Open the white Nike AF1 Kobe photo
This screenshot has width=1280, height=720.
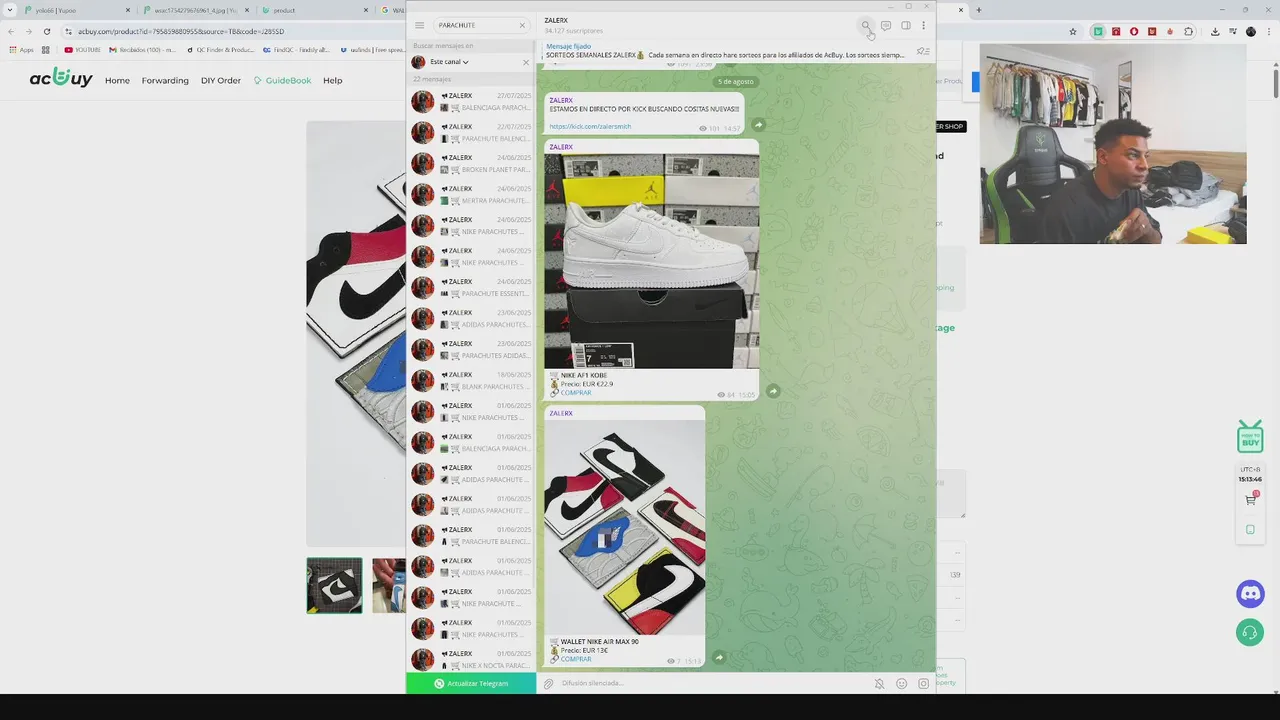[x=651, y=261]
